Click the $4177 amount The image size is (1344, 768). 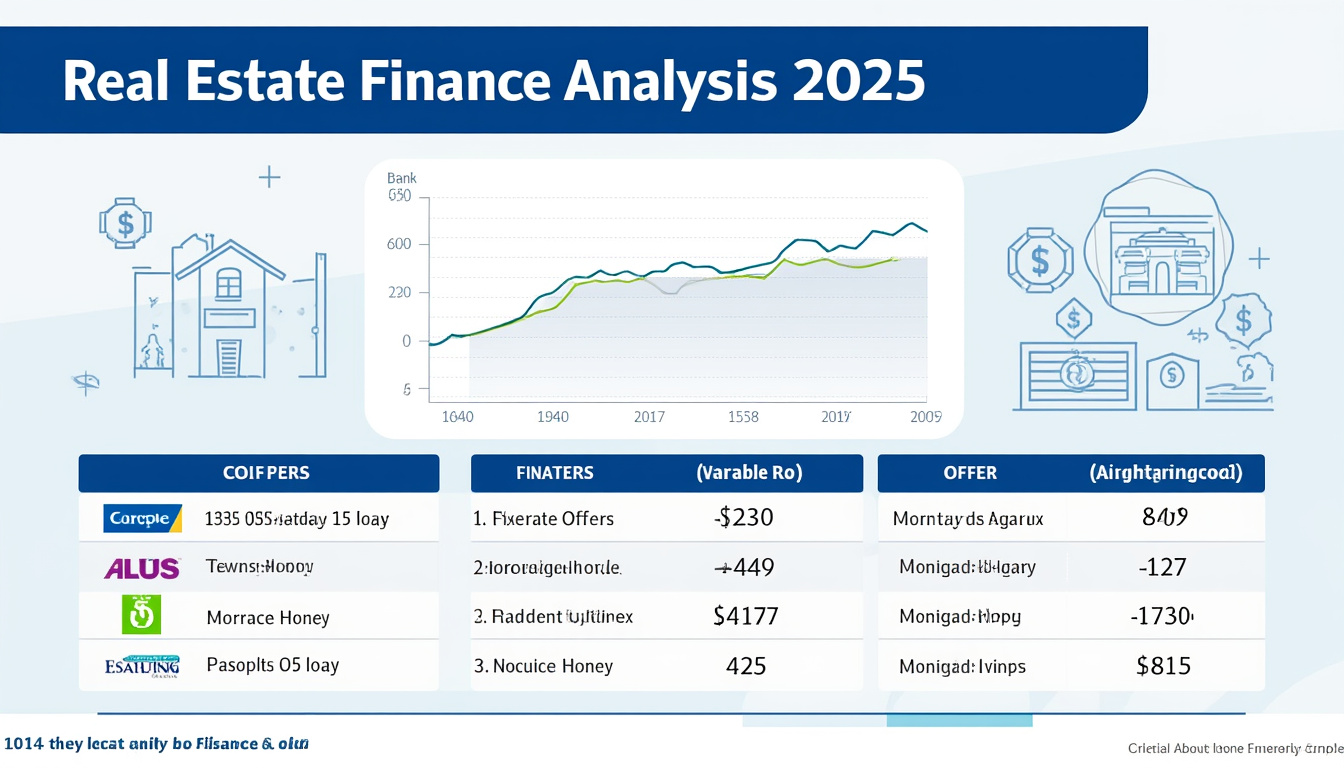[x=745, y=616]
